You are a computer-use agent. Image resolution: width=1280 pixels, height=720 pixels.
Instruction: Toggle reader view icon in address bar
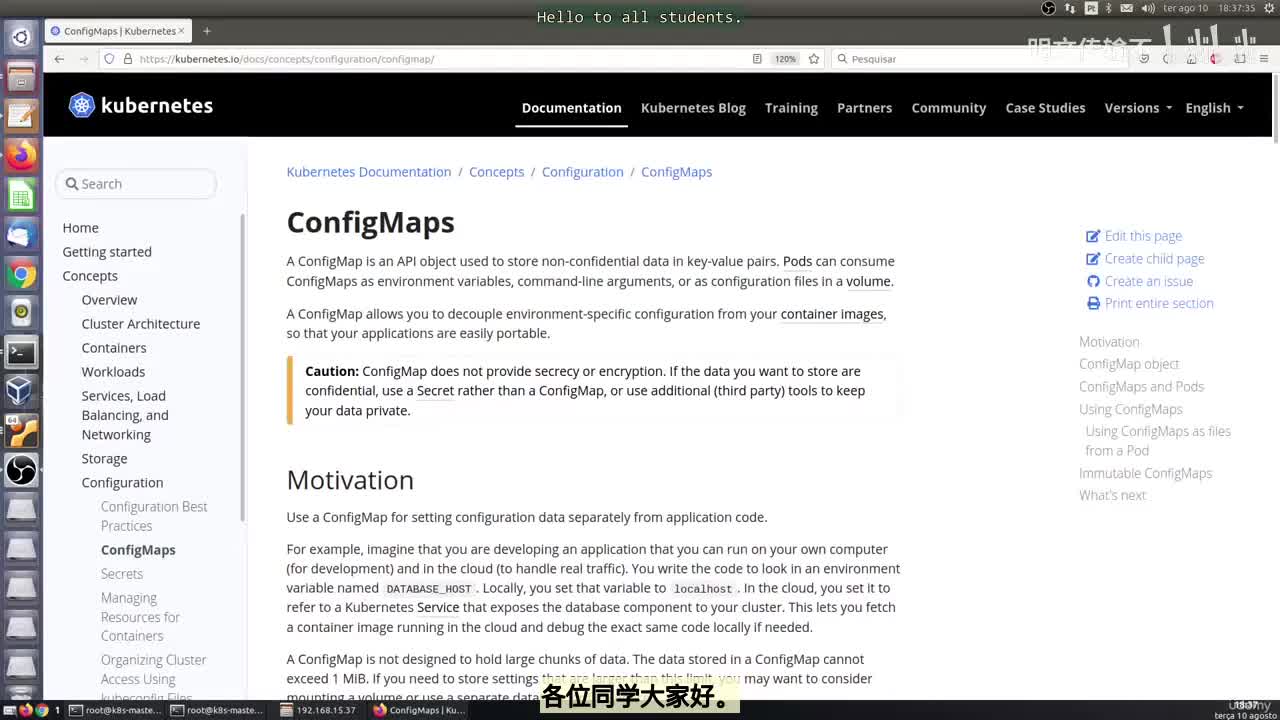click(x=757, y=59)
